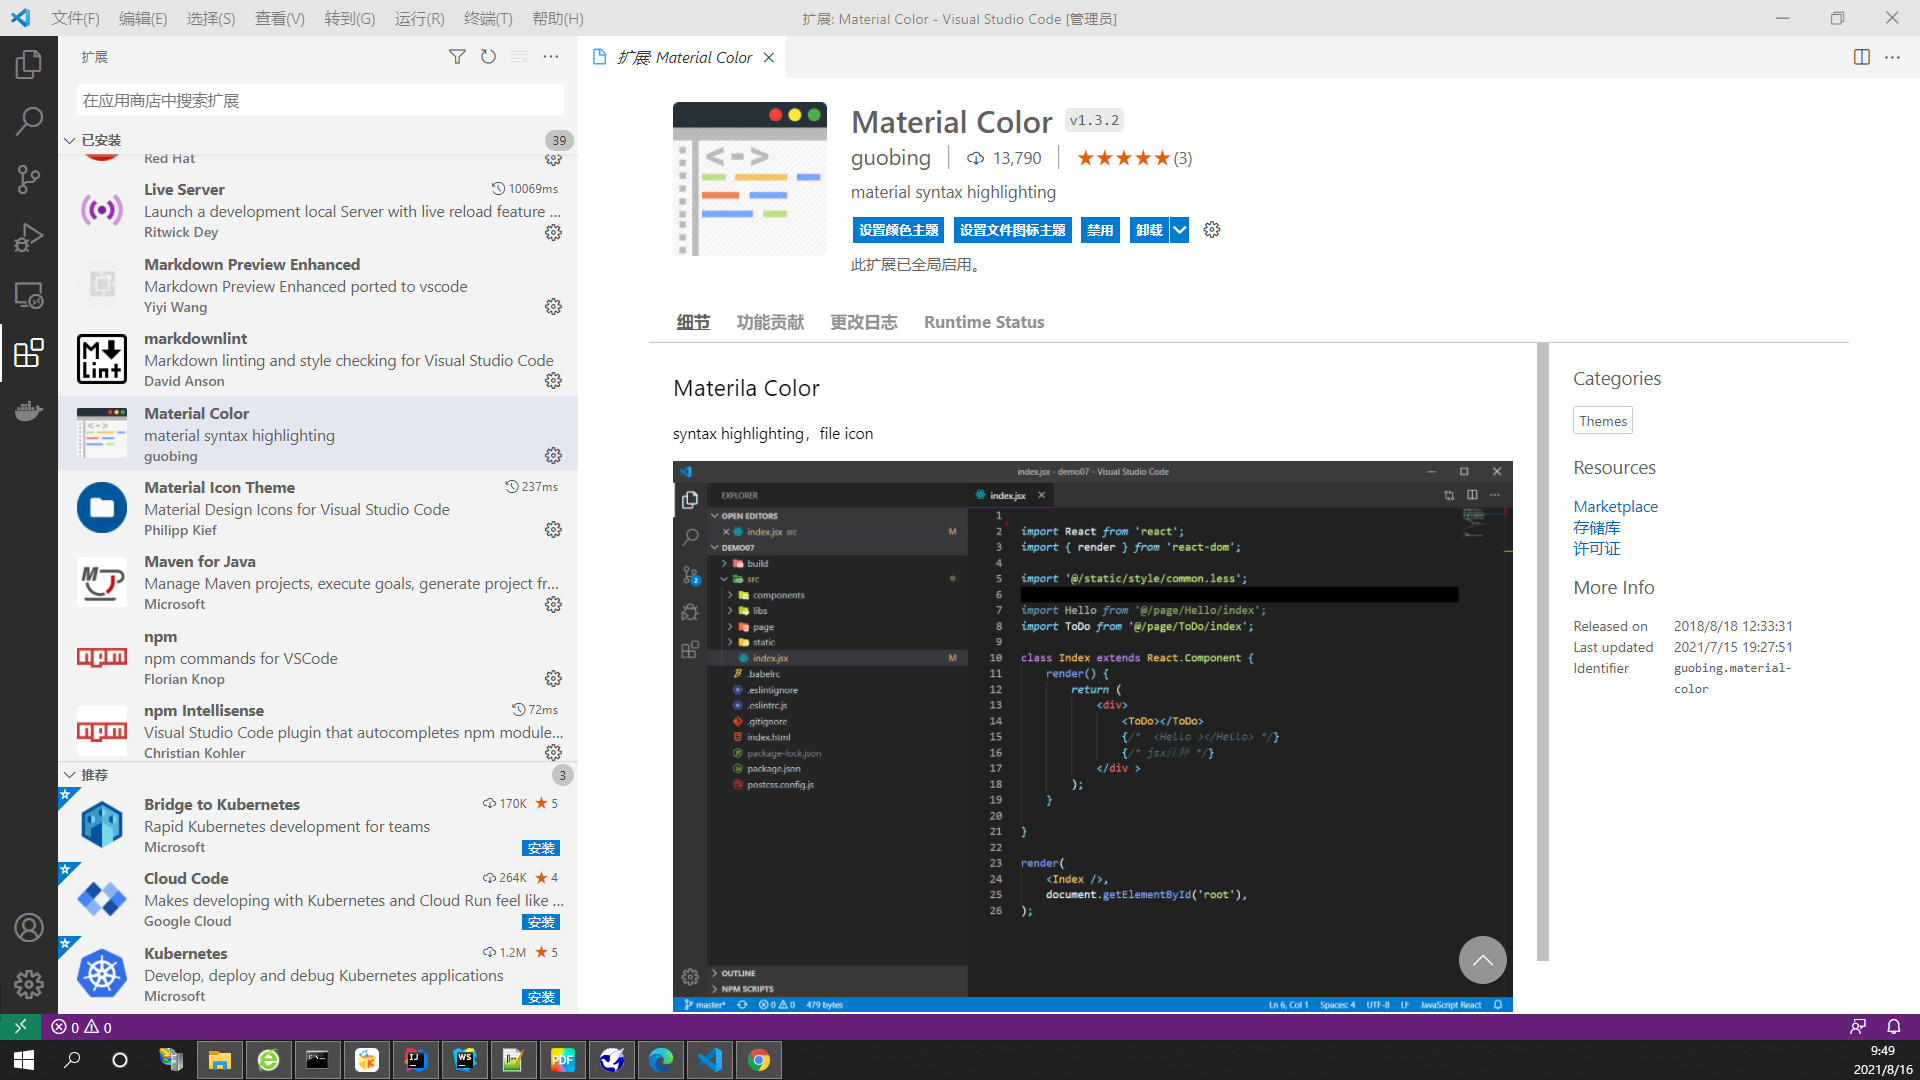1920x1080 pixels.
Task: Split the editor to the right
Action: 1861,57
